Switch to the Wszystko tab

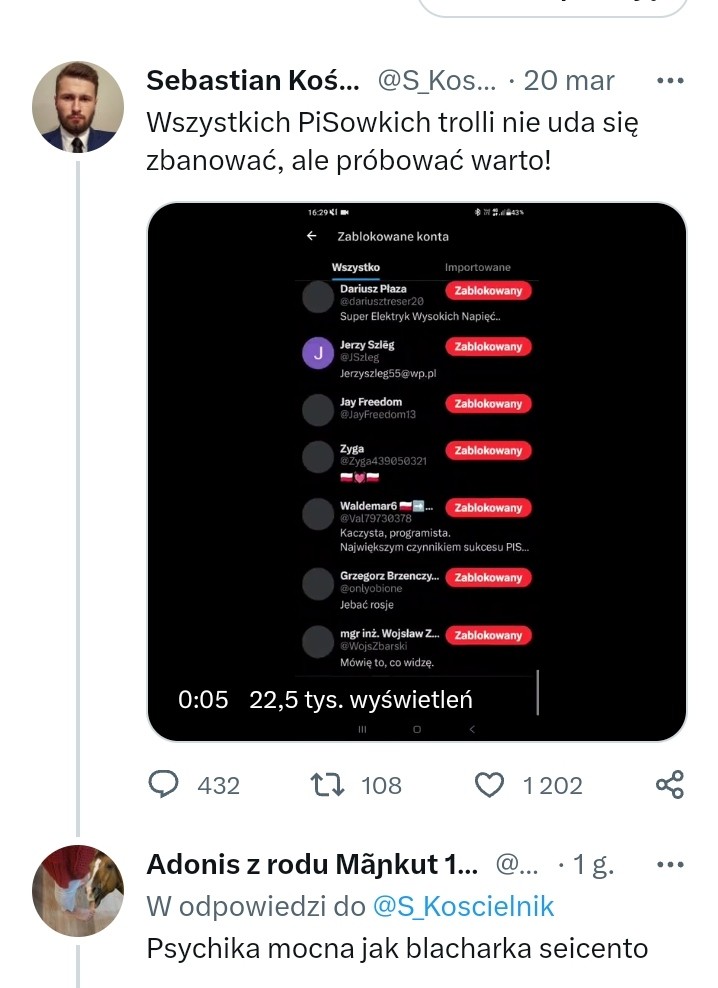(356, 267)
